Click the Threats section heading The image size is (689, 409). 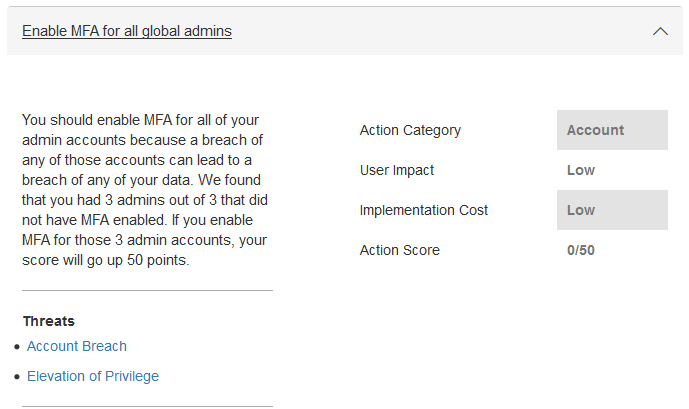pyautogui.click(x=49, y=321)
